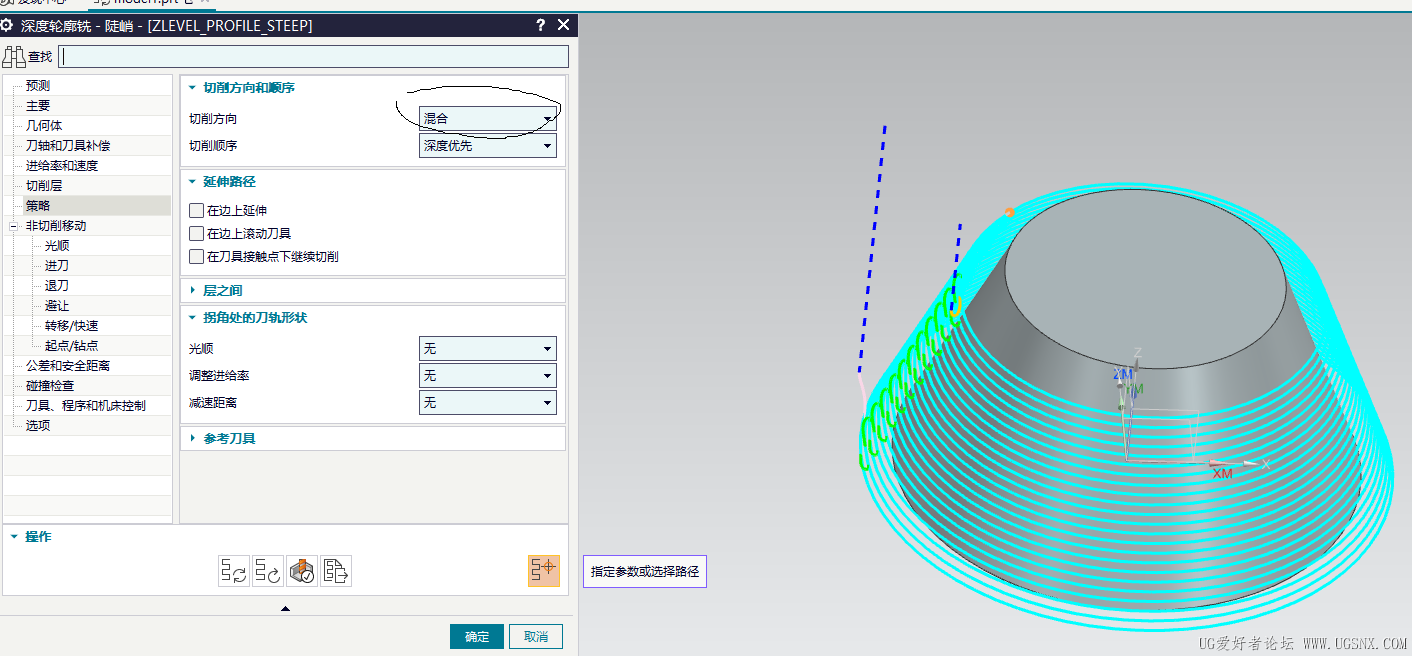Screen dimensions: 1412x656
Task: Open the 光顺 dropdown in 拐角处的刀轨形状
Action: click(488, 349)
